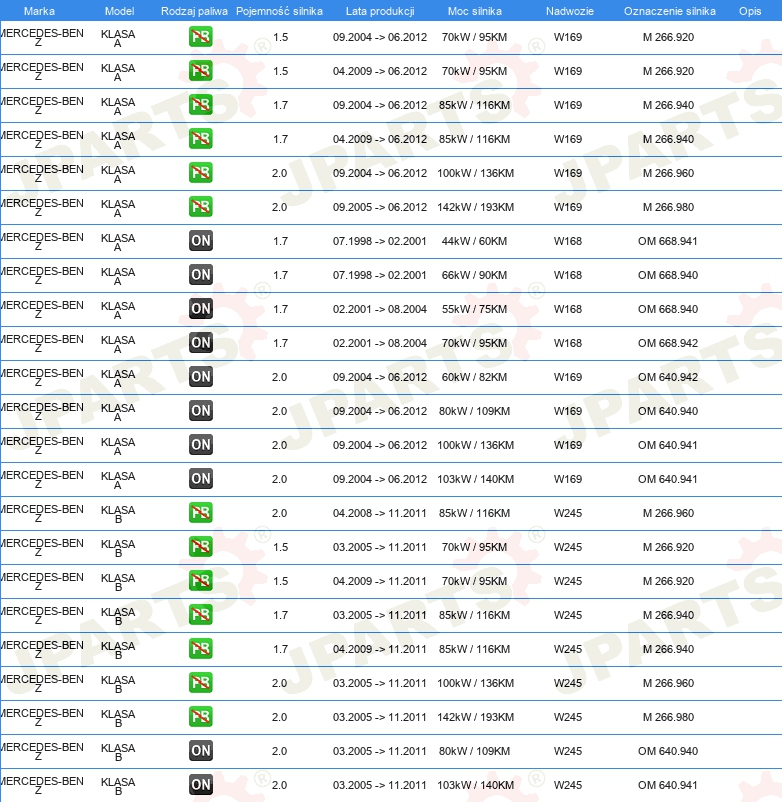Click petrol icon for Klasa A 1.7 from 04.2009
This screenshot has height=802, width=782.
pyautogui.click(x=200, y=139)
